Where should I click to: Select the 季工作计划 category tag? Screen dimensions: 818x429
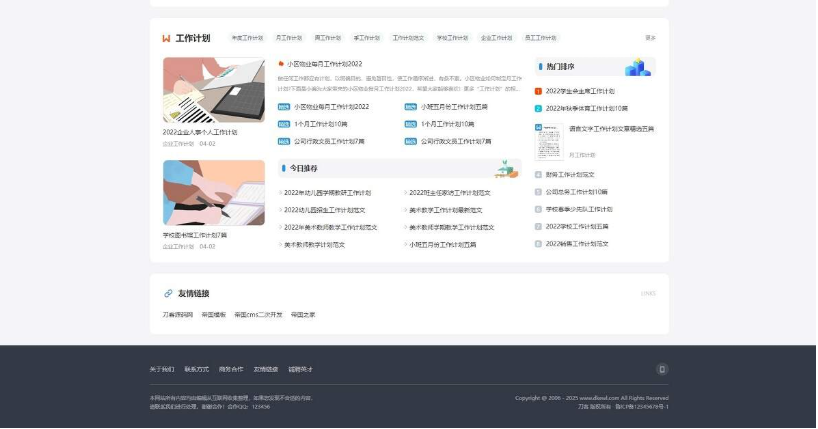pyautogui.click(x=367, y=38)
